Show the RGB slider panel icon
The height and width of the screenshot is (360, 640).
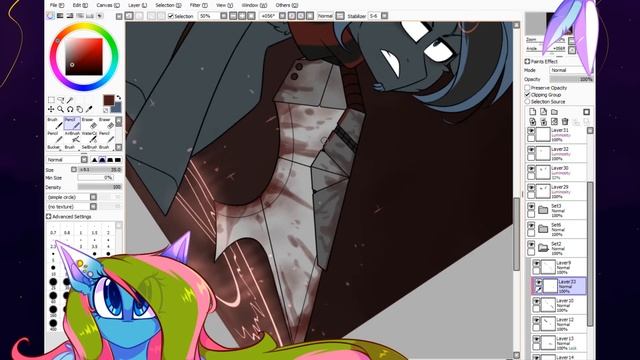(60, 16)
